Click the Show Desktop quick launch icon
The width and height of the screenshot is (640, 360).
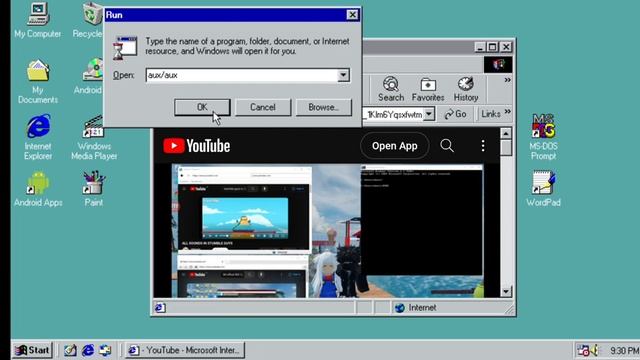70,350
